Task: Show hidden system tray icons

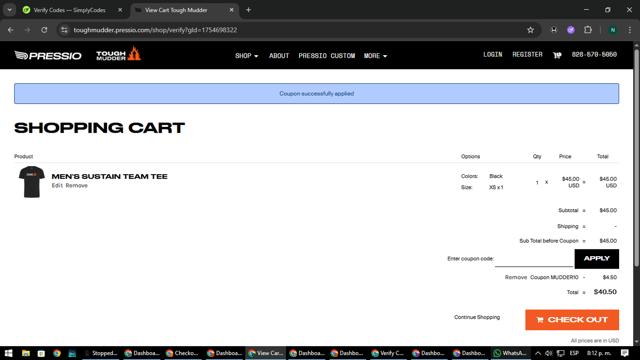Action: tap(538, 353)
